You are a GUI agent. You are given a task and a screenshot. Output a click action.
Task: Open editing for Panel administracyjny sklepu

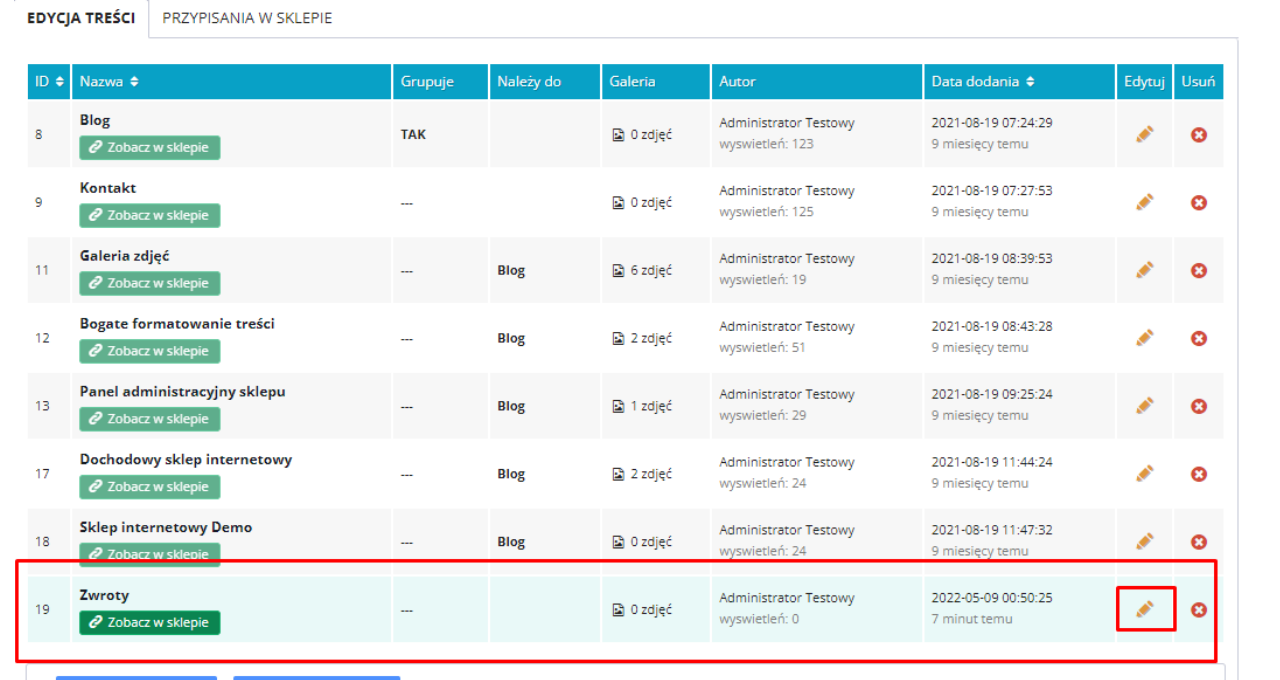tap(1145, 406)
